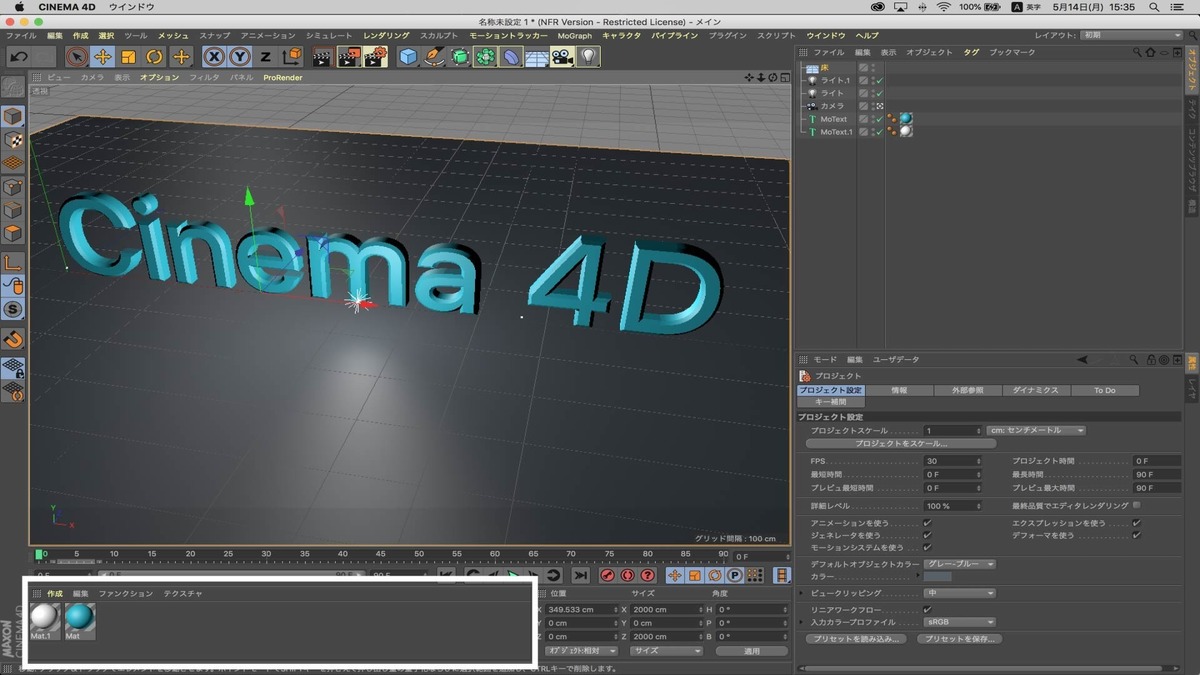Toggle リニアワークフロー checkbox
The image size is (1200, 675).
(x=928, y=609)
